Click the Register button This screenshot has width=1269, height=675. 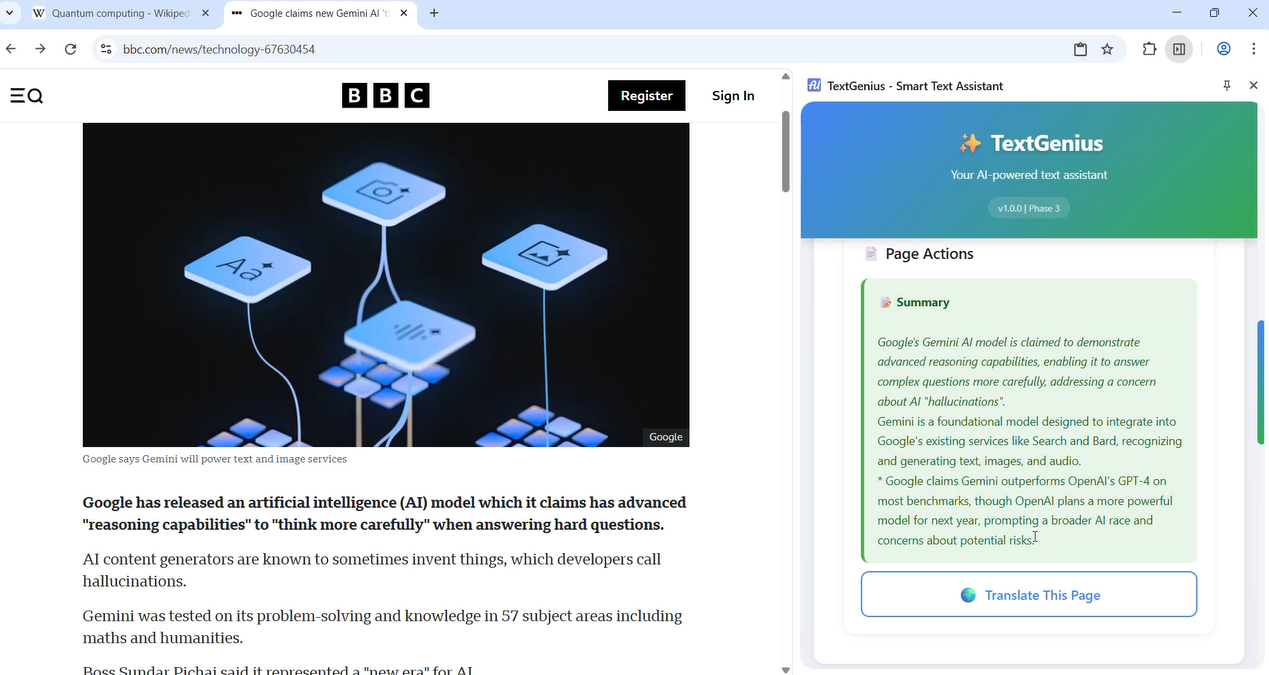(647, 96)
